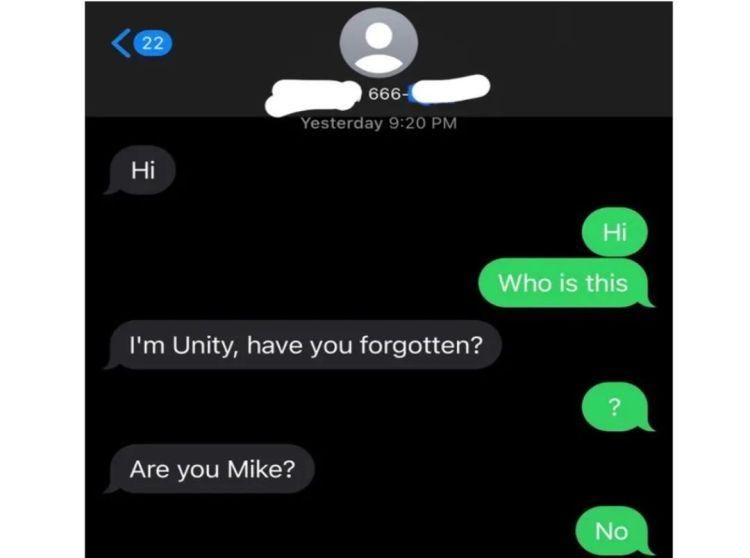Select the green sent Hi bubble
Viewport: 750px width, 558px height.
[x=615, y=232]
